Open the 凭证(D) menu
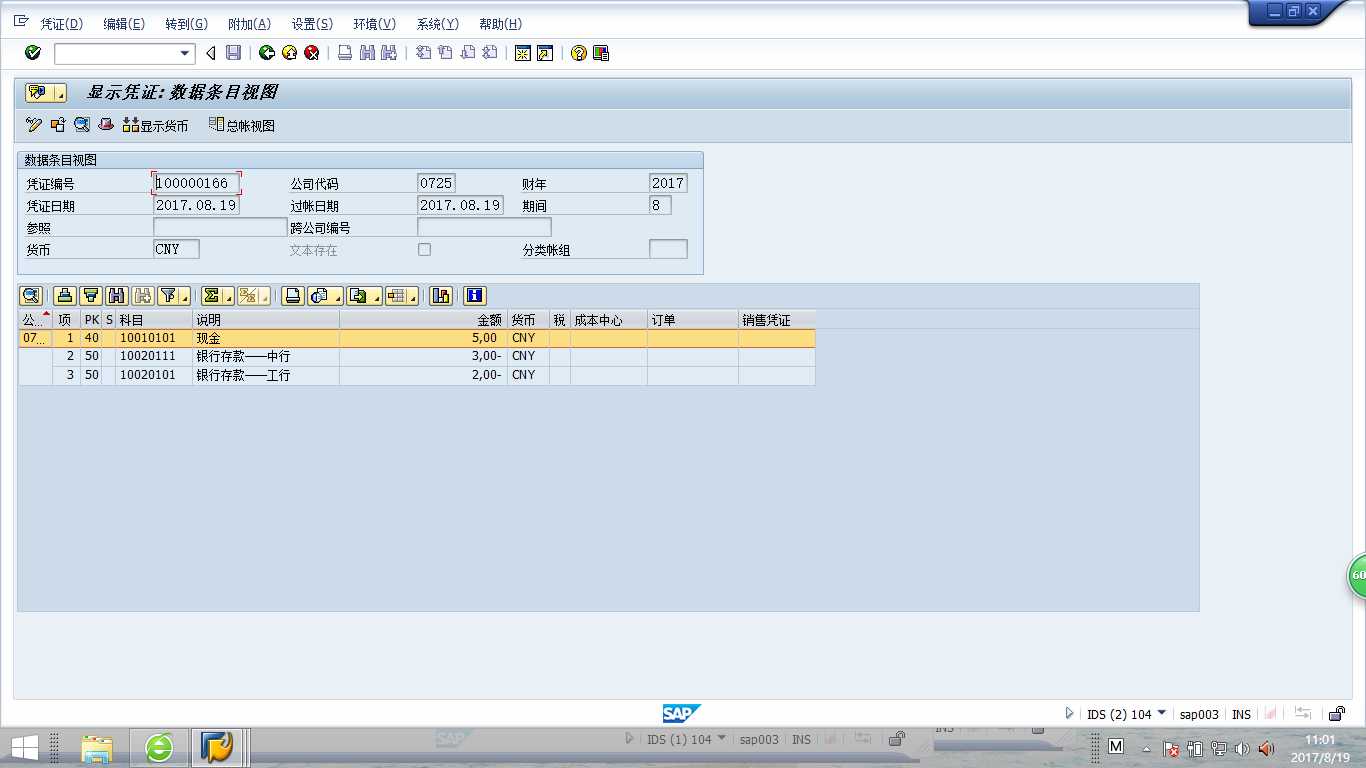The width and height of the screenshot is (1366, 768). [x=61, y=24]
